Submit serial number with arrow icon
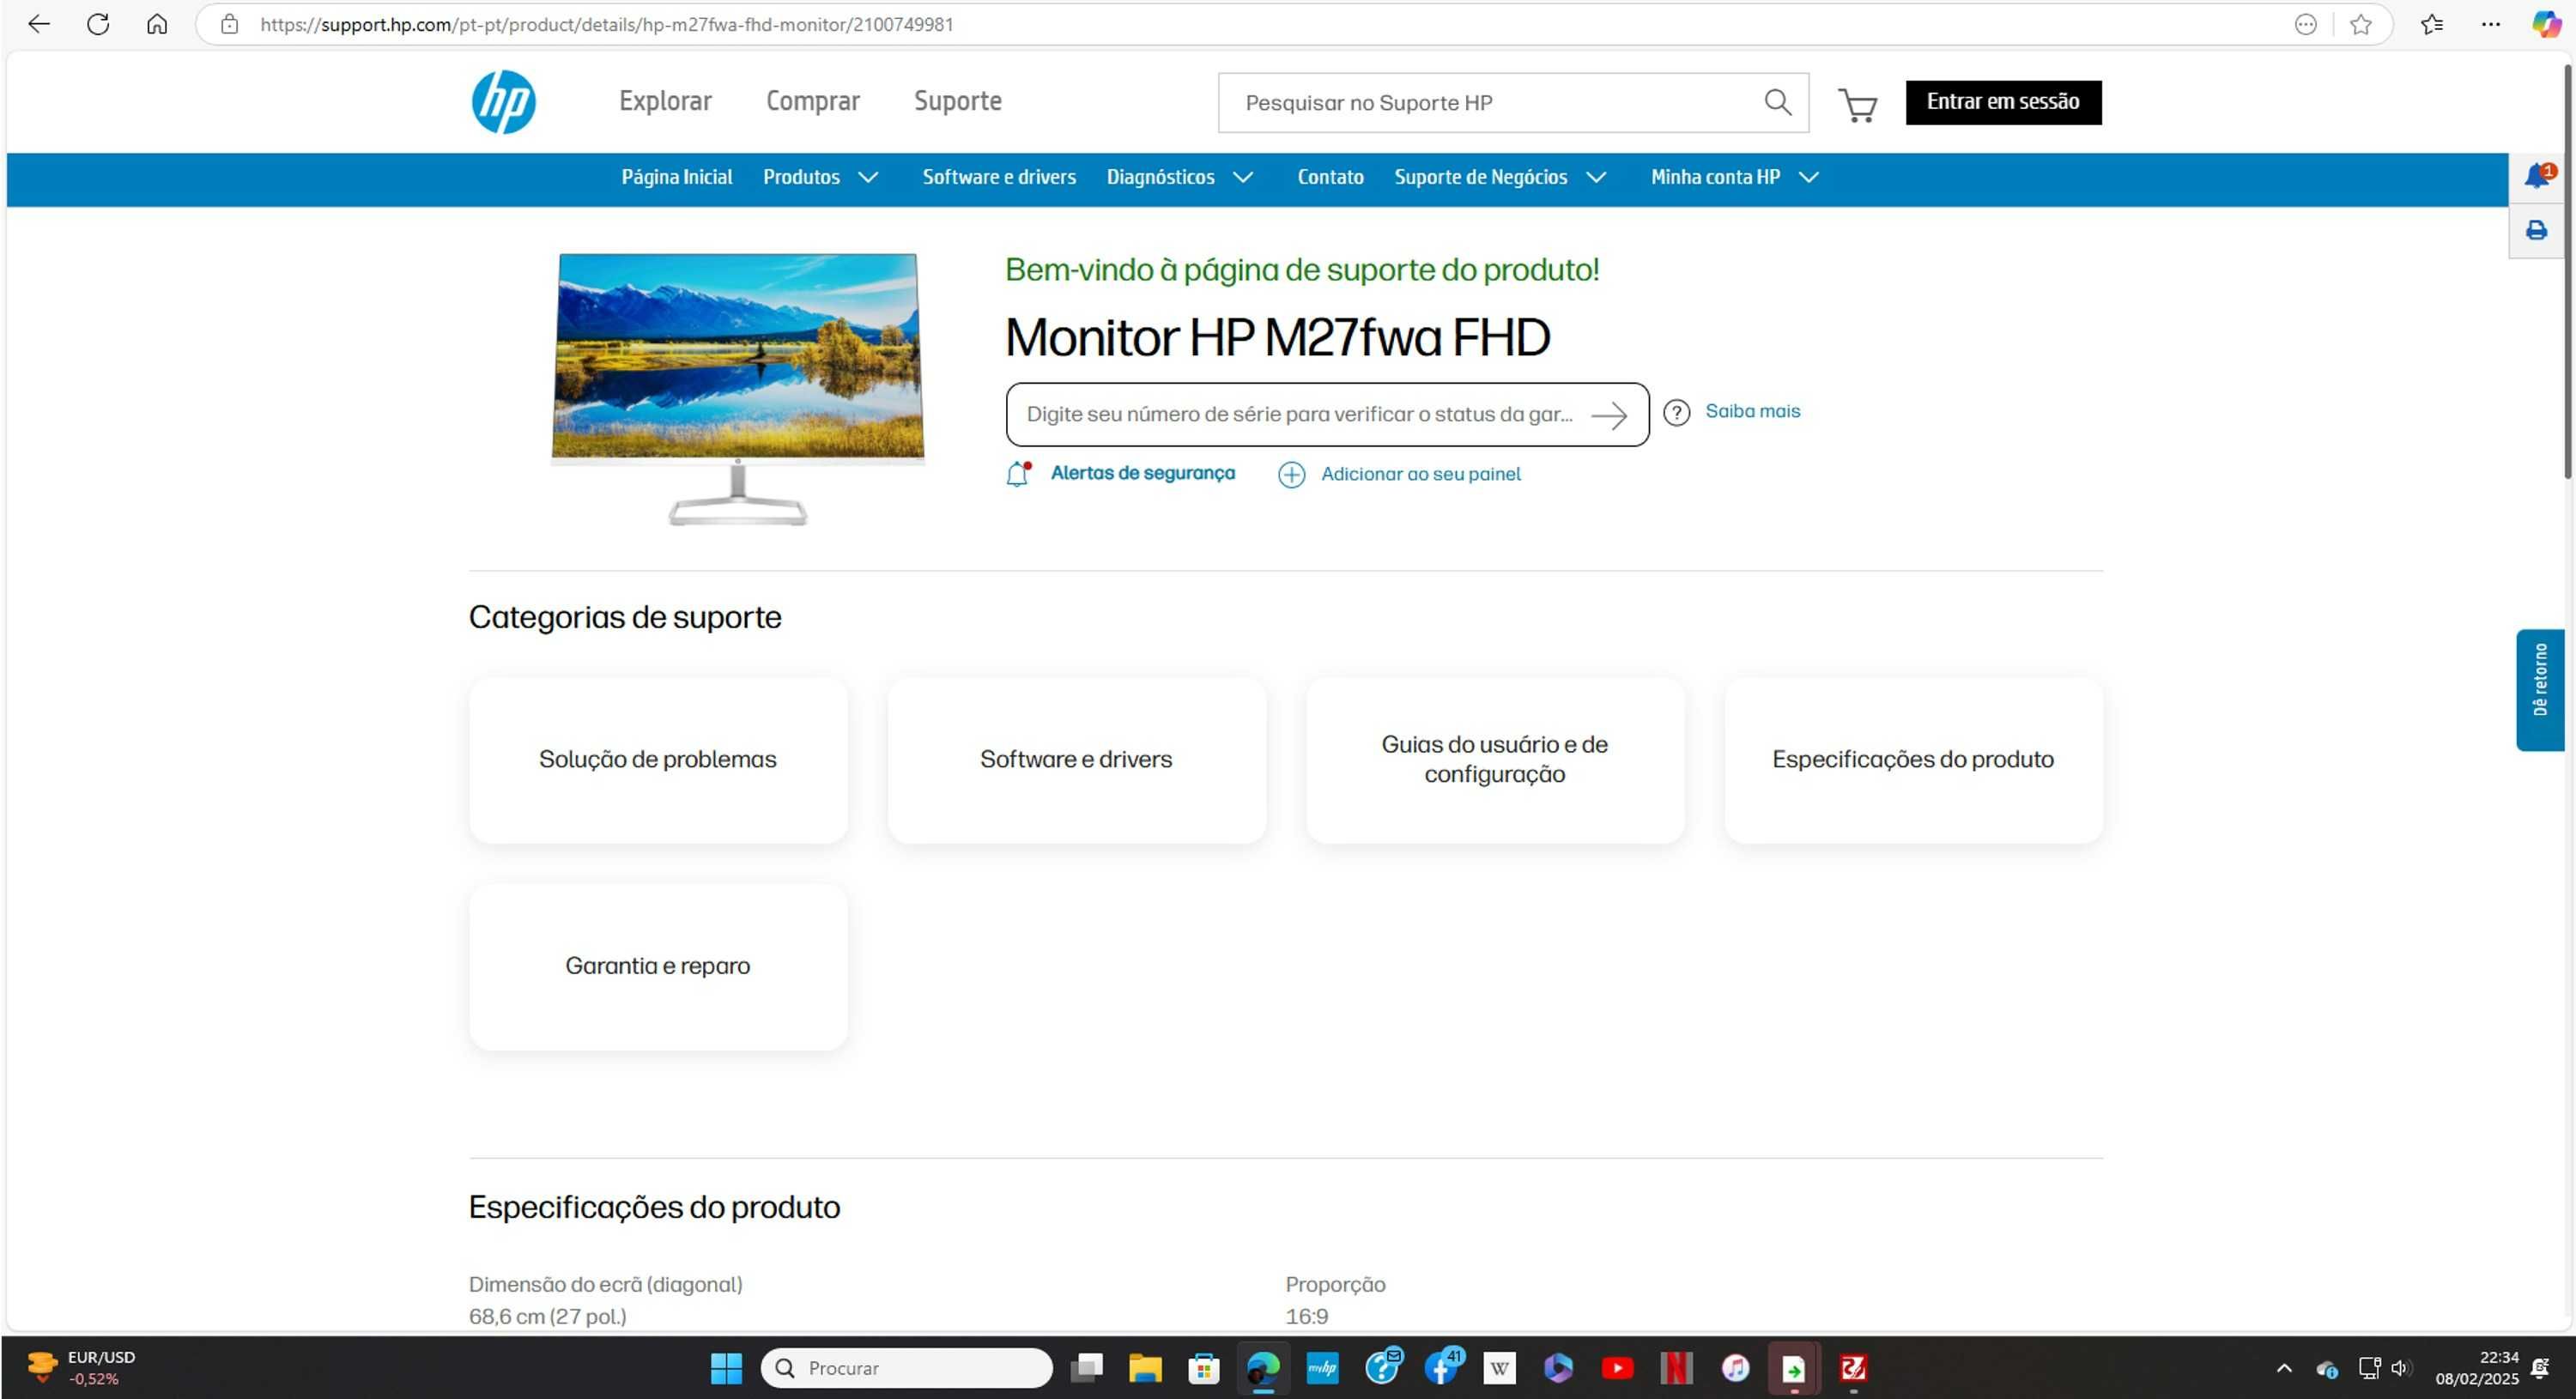2576x1399 pixels. 1609,415
